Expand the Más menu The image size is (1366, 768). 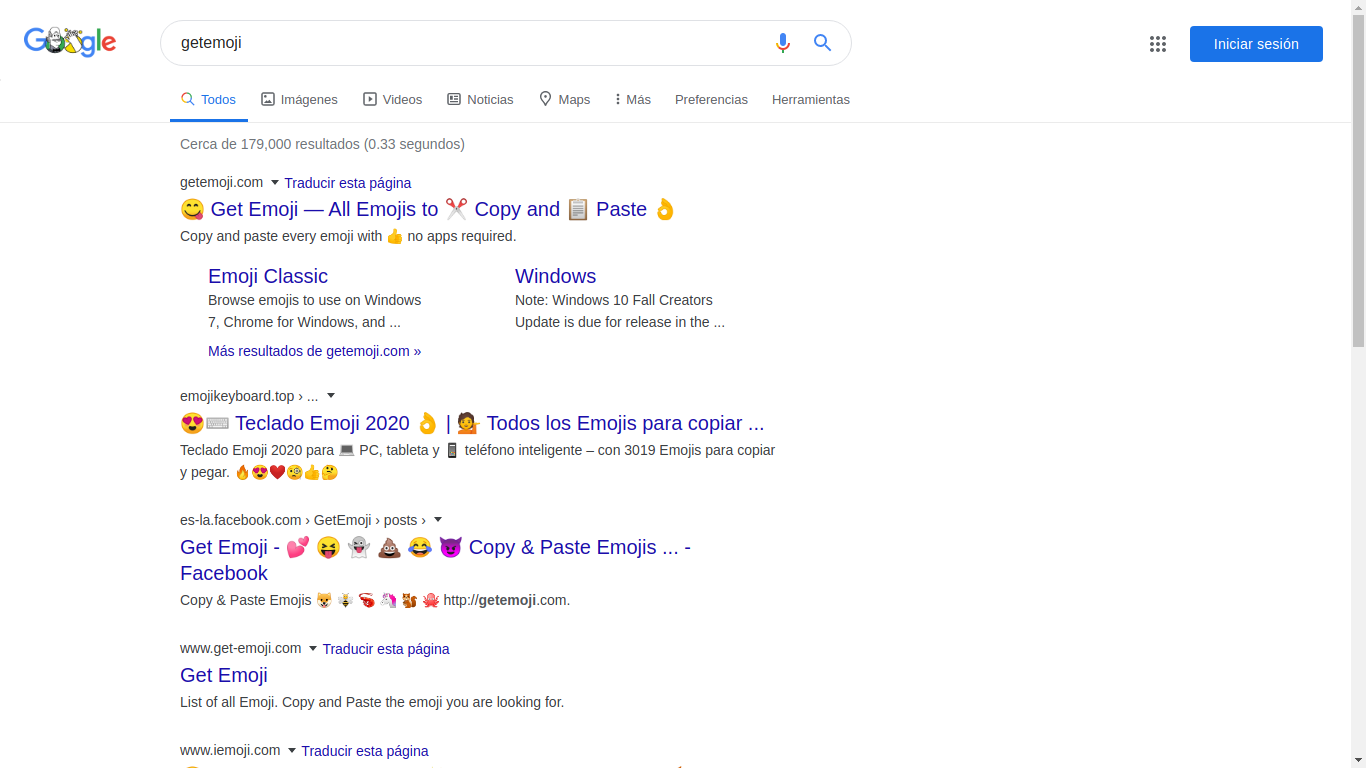[632, 100]
